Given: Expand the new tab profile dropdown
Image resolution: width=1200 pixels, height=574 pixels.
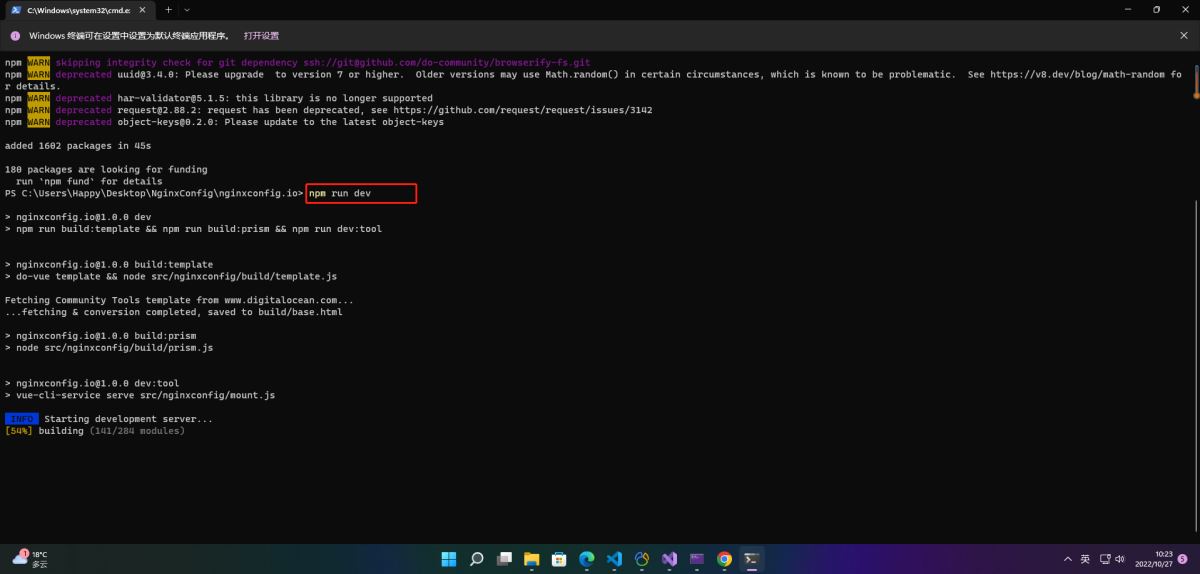Looking at the screenshot, I should (187, 9).
